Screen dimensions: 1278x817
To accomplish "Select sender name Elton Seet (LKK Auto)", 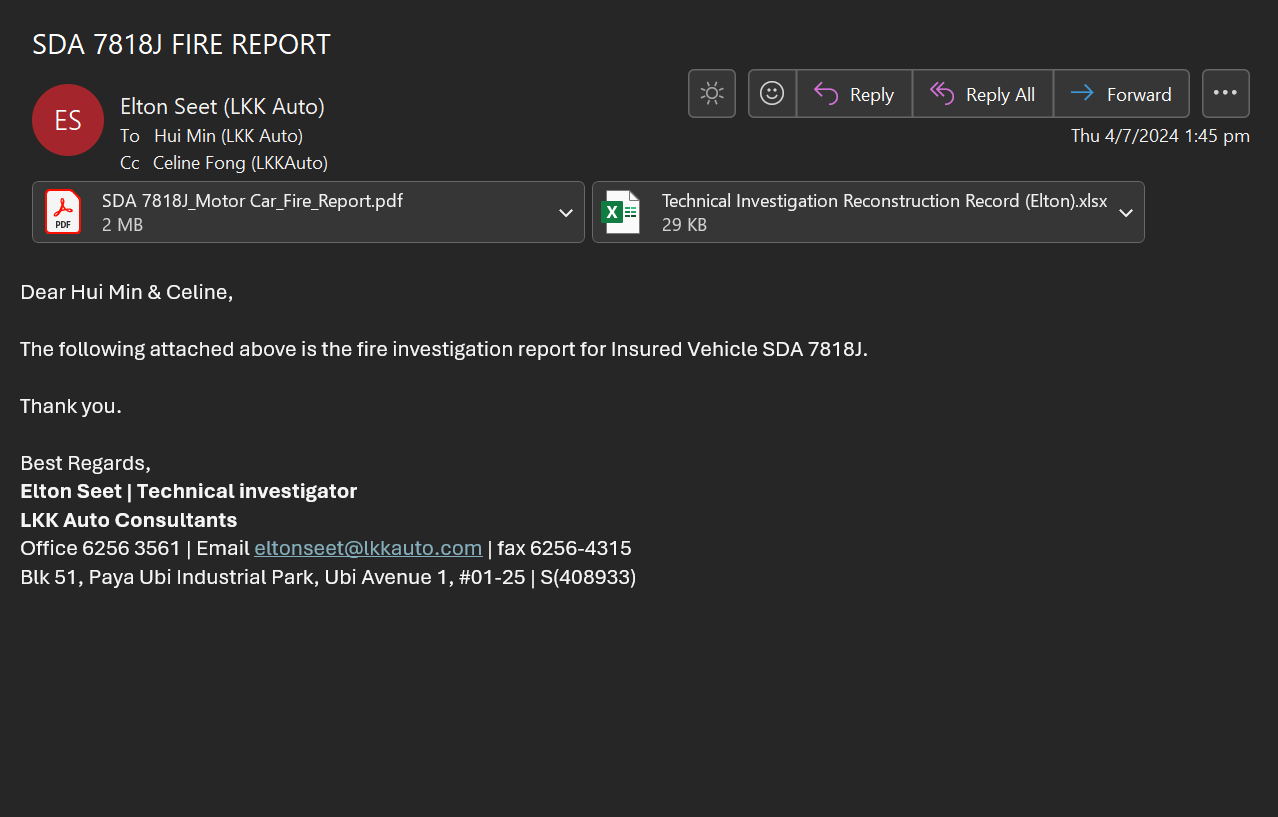I will click(222, 107).
